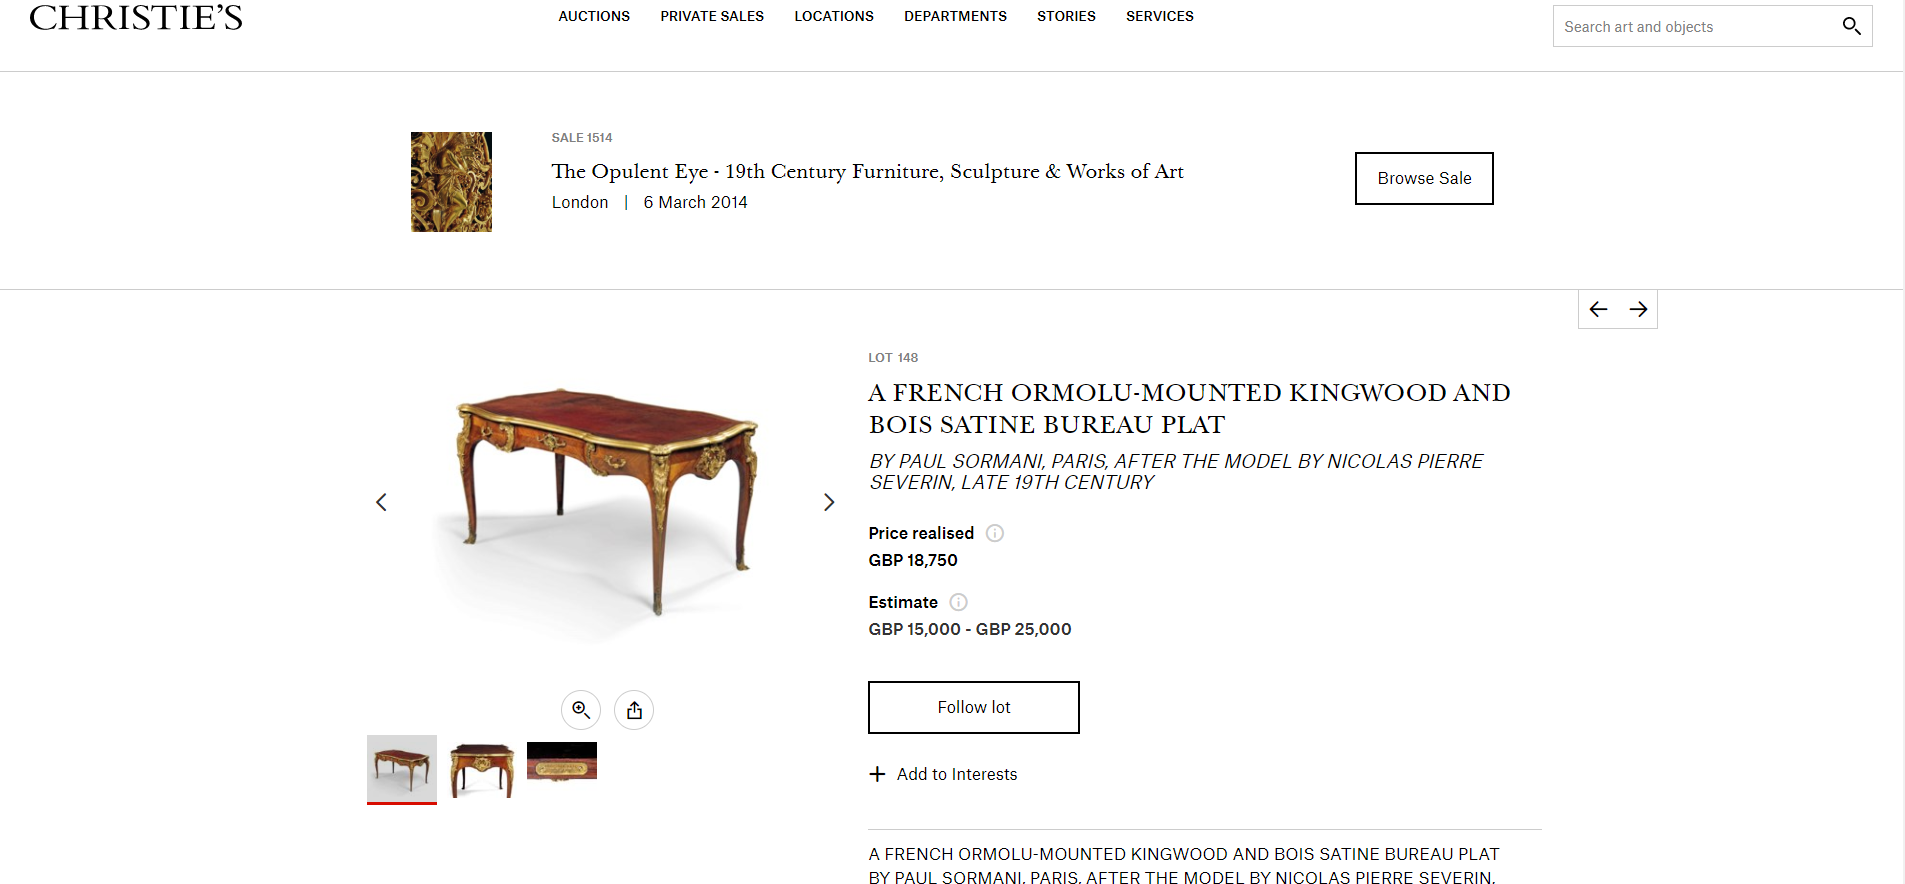Open The Opulent Eye sale link

pos(867,172)
